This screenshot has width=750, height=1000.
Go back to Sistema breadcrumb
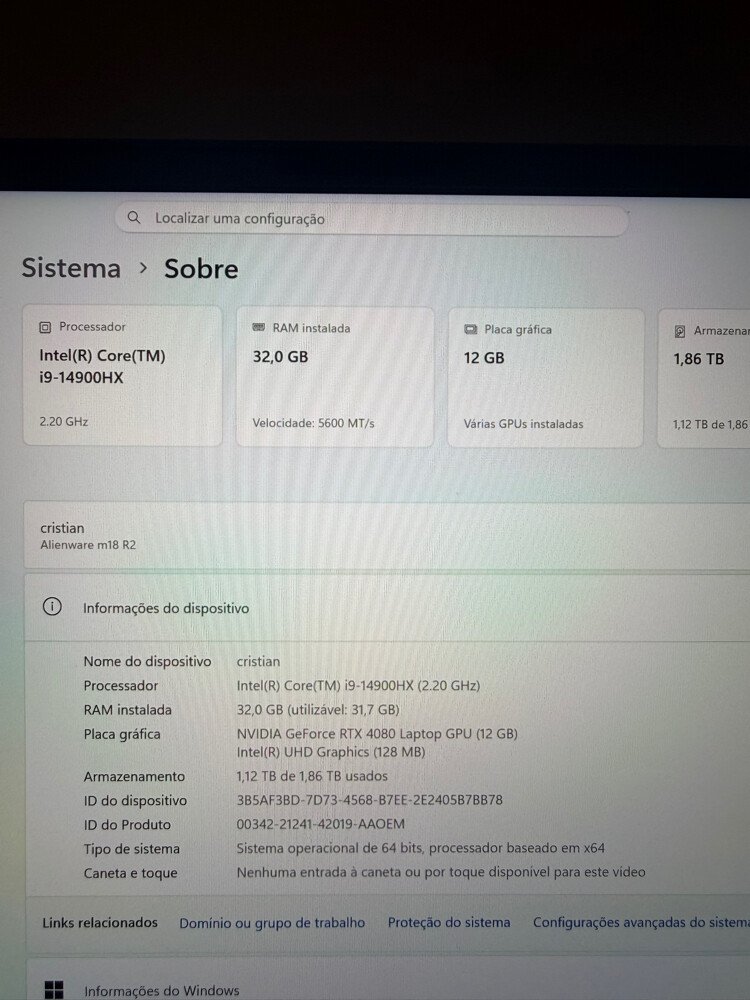(71, 268)
